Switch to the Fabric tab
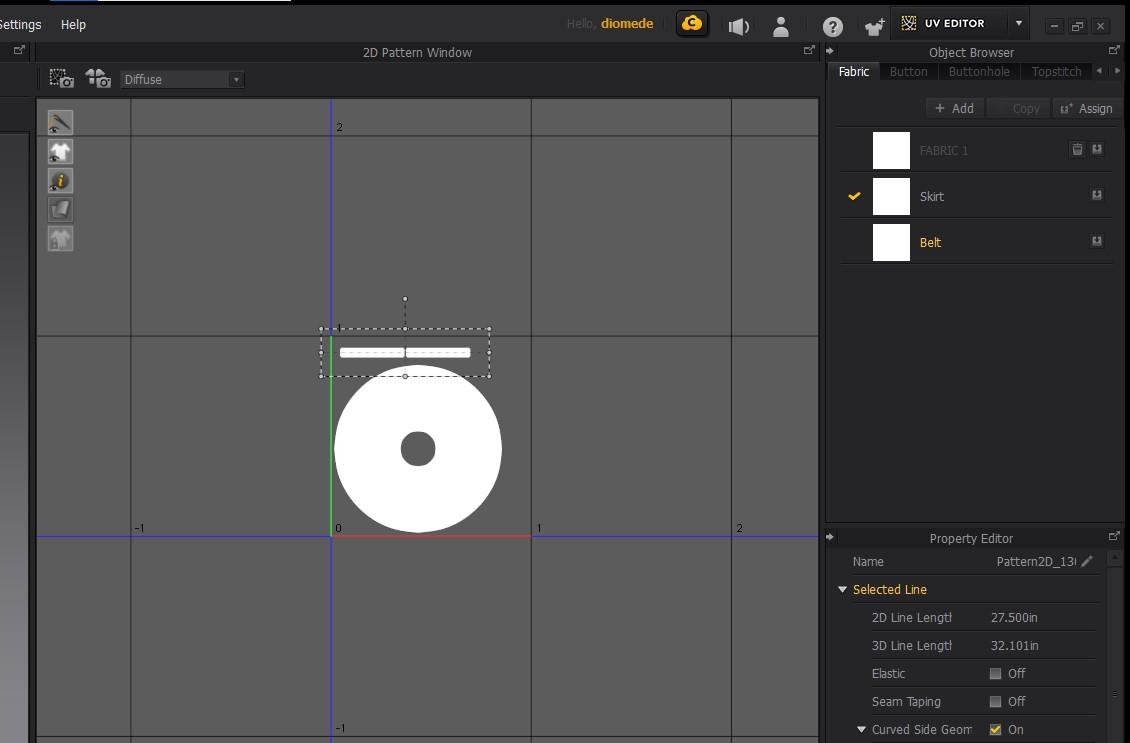 click(x=853, y=71)
